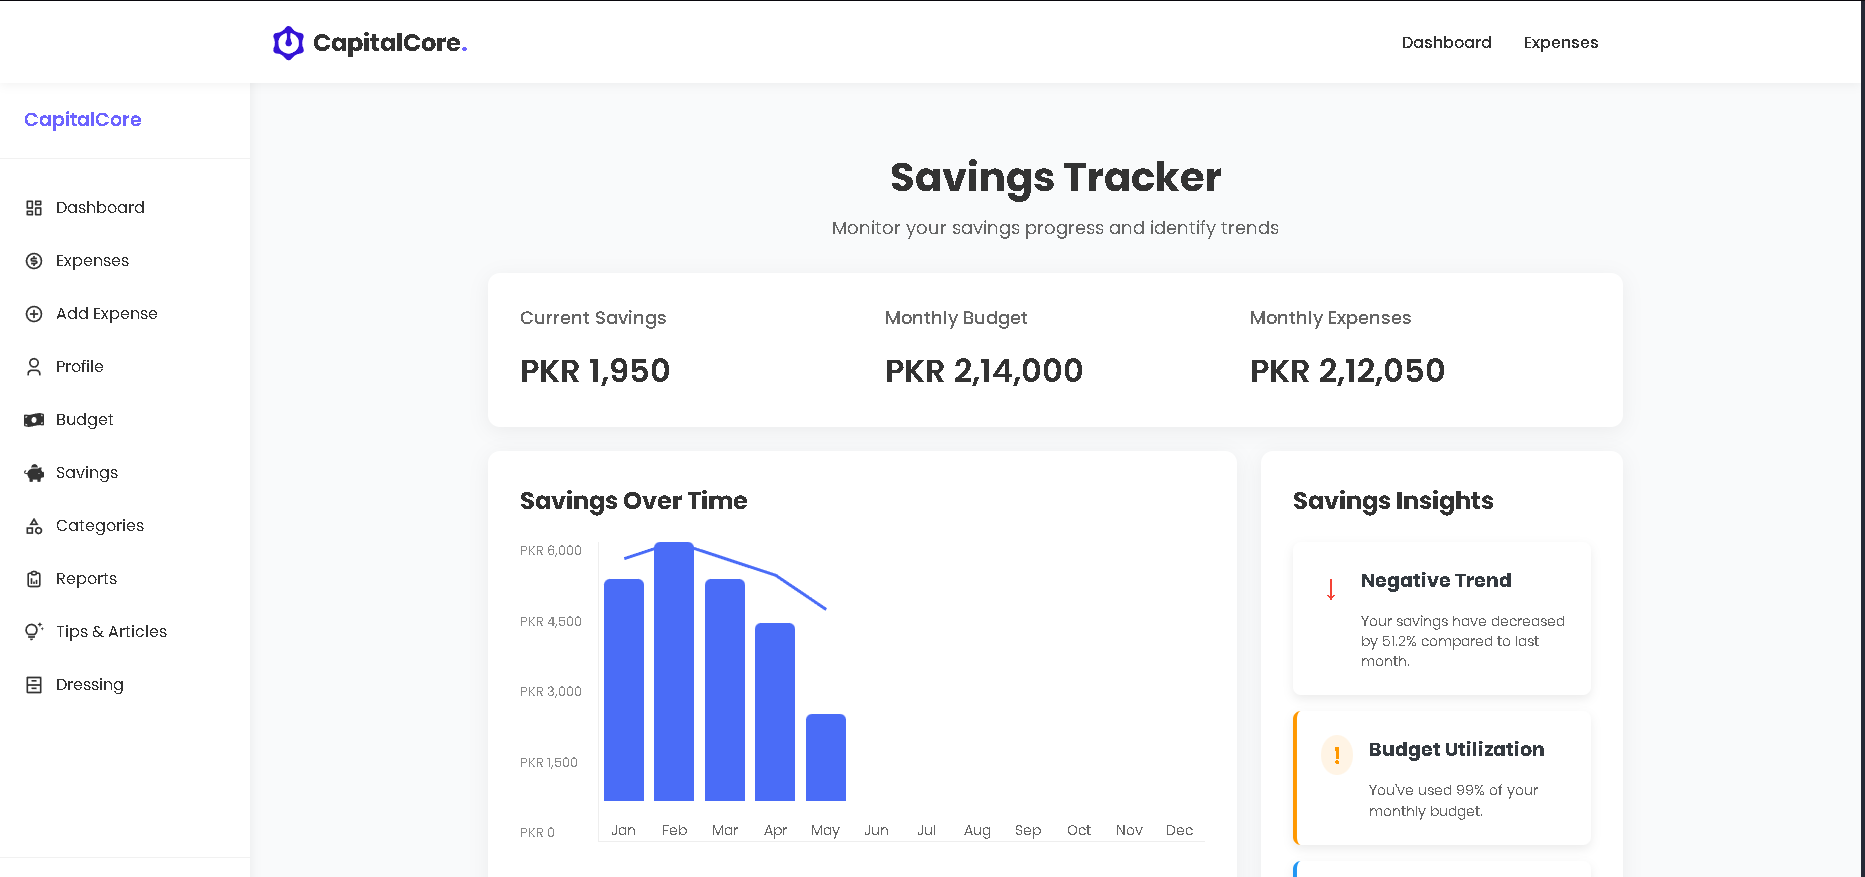Click the Oct month axis label

[x=1079, y=830]
